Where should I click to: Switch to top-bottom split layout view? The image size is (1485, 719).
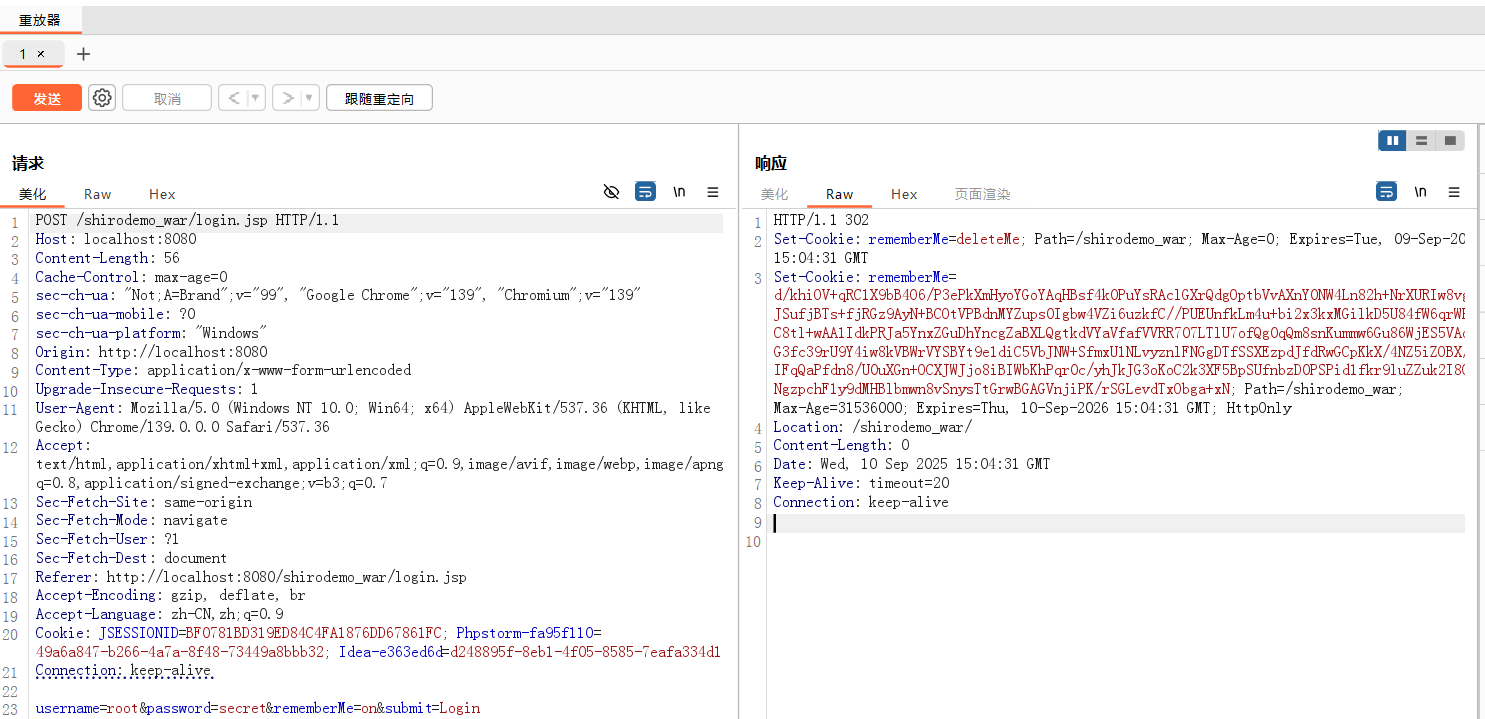pos(1421,141)
